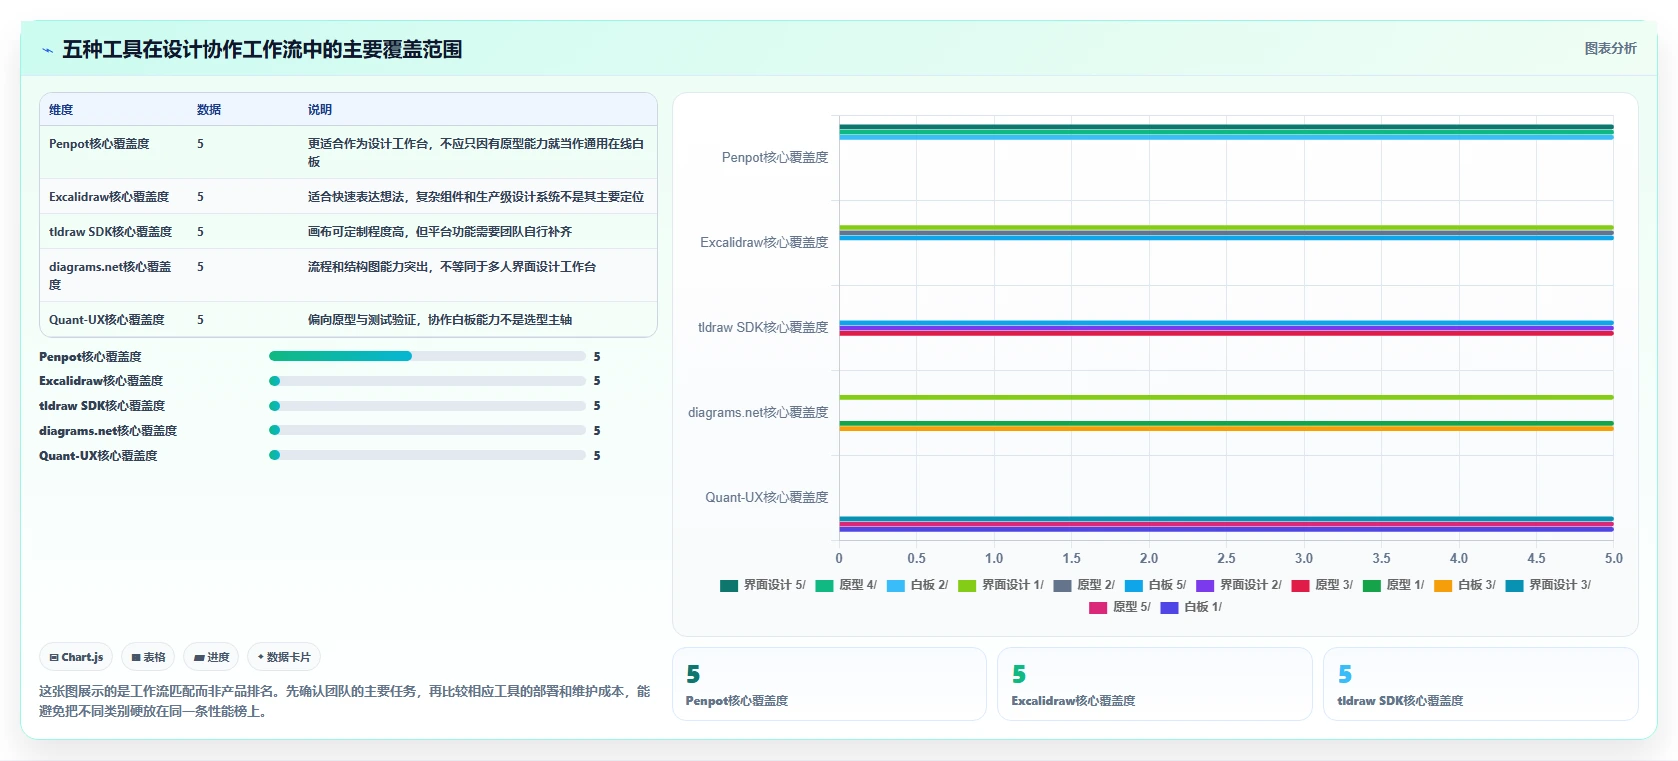The height and width of the screenshot is (761, 1678).
Task: Toggle the 界面设计 2/ legend item
Action: pos(1239,585)
